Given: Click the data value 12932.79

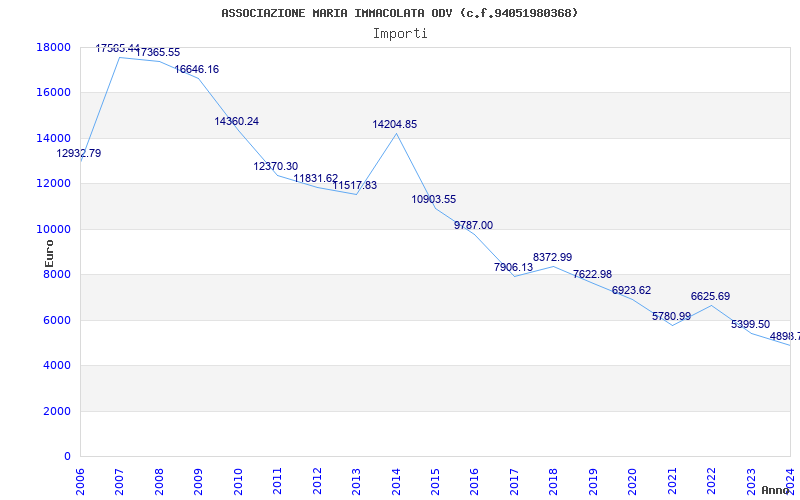Looking at the screenshot, I should pos(79,153).
